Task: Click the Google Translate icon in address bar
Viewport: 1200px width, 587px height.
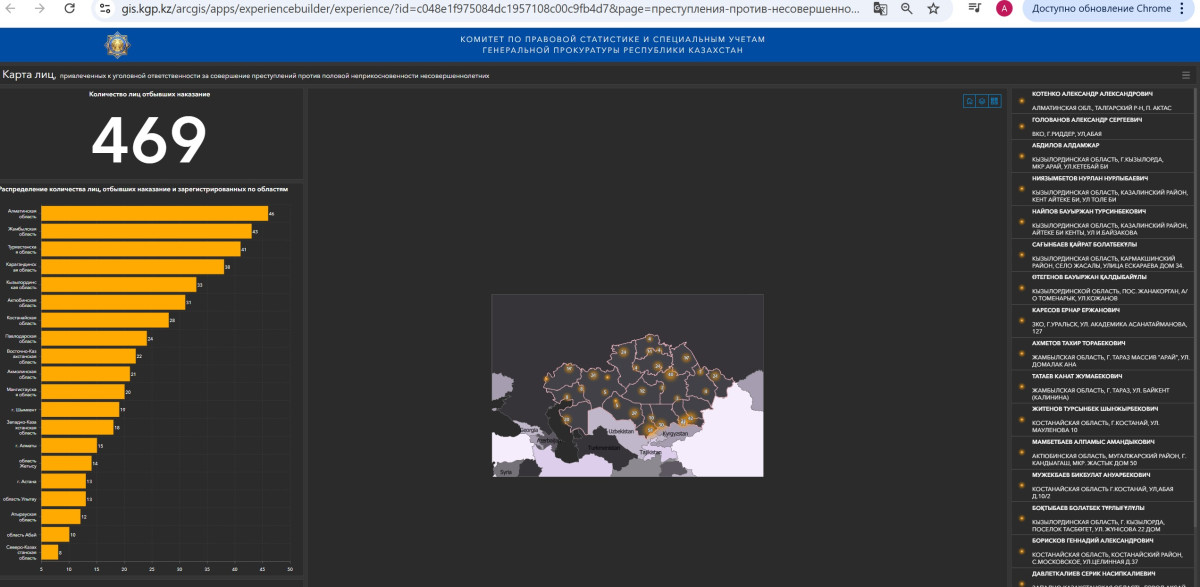Action: click(880, 8)
